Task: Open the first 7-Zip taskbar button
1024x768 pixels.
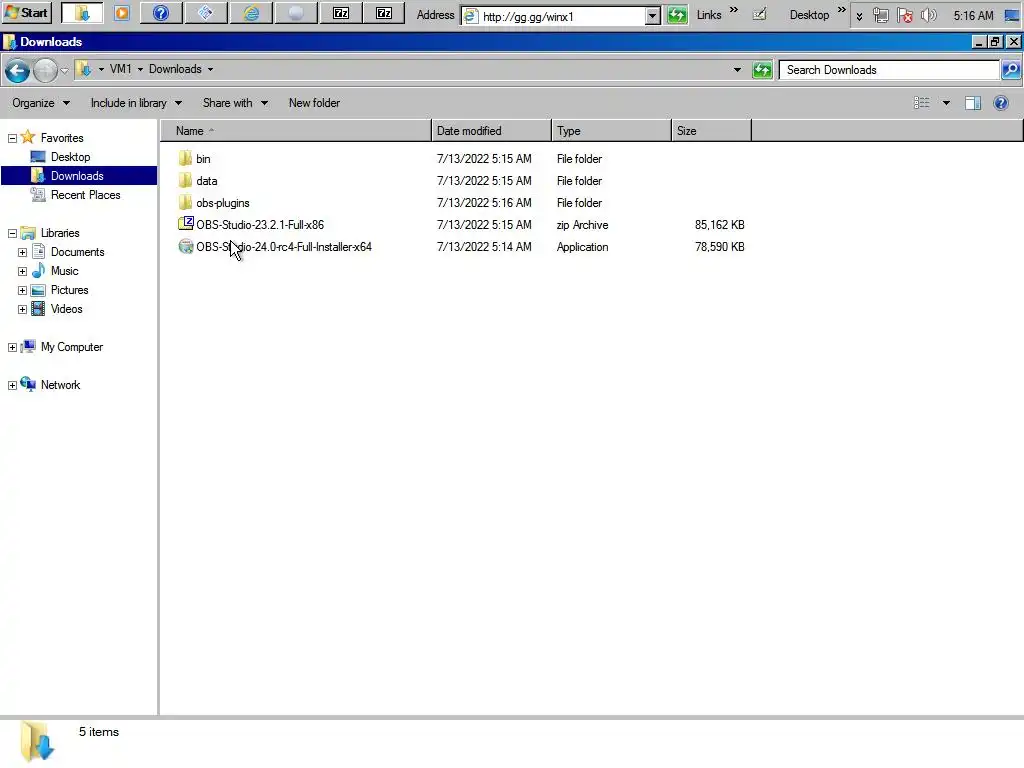Action: point(341,13)
